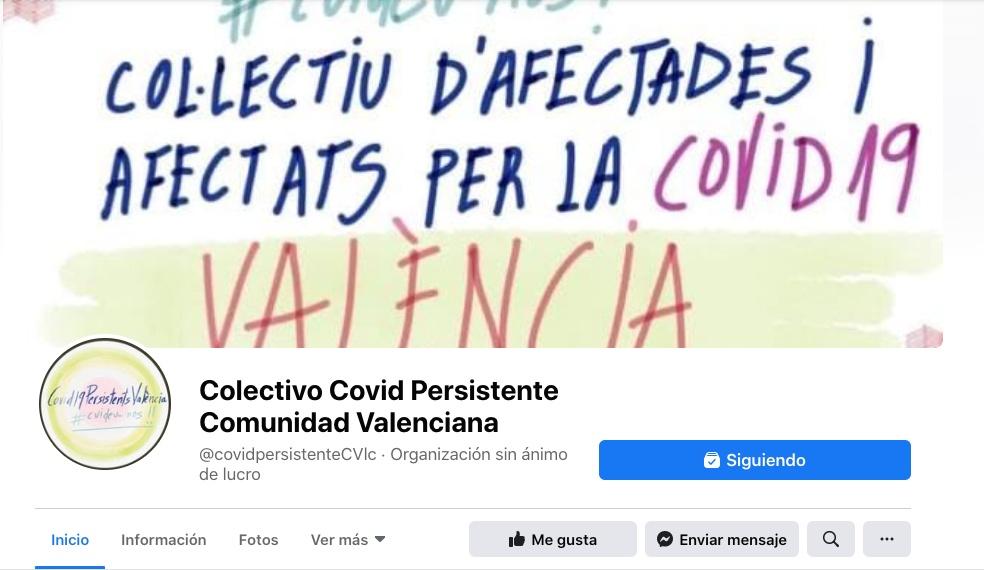
Task: Click the page title Colectivo Covid Persistente
Action: (378, 390)
